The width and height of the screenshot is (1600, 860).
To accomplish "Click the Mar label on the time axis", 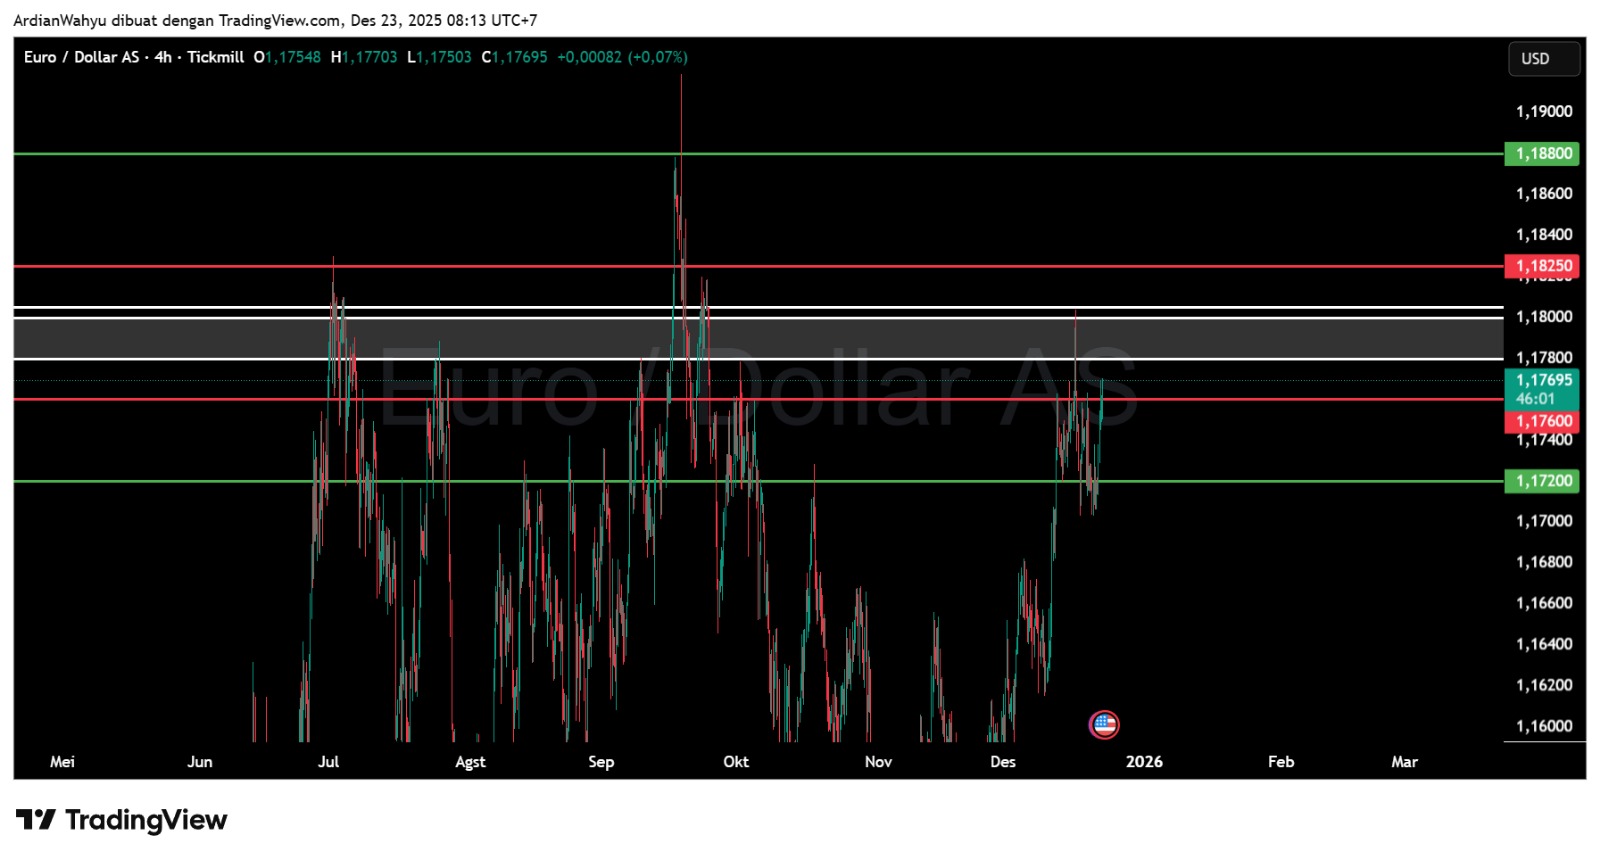I will [1404, 762].
